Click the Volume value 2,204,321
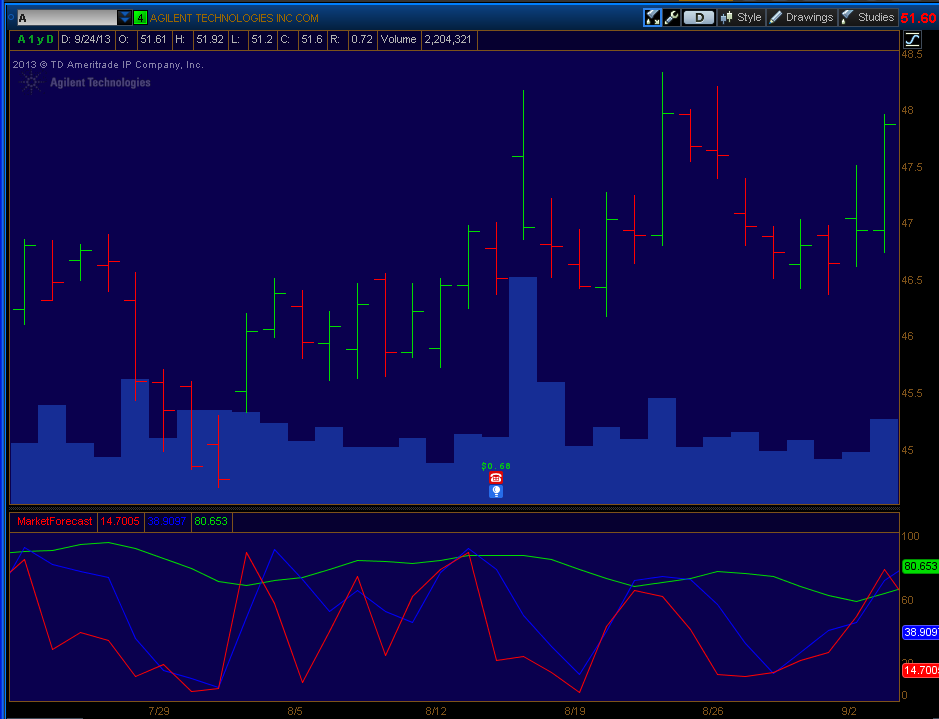 point(448,40)
